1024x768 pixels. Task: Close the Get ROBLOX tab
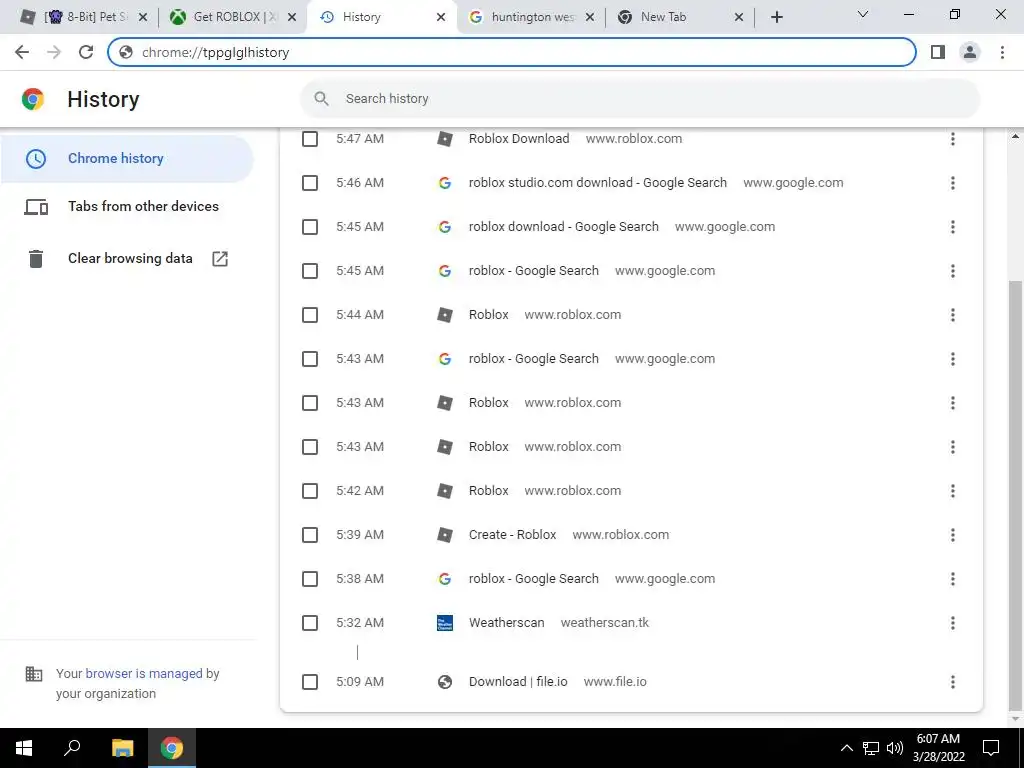[x=292, y=17]
